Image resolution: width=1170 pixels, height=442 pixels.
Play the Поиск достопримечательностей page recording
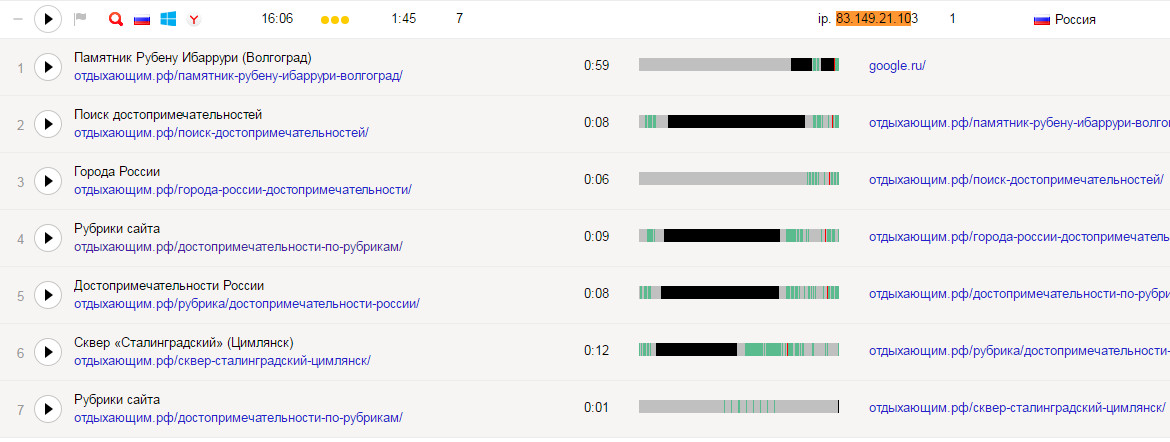coord(48,124)
